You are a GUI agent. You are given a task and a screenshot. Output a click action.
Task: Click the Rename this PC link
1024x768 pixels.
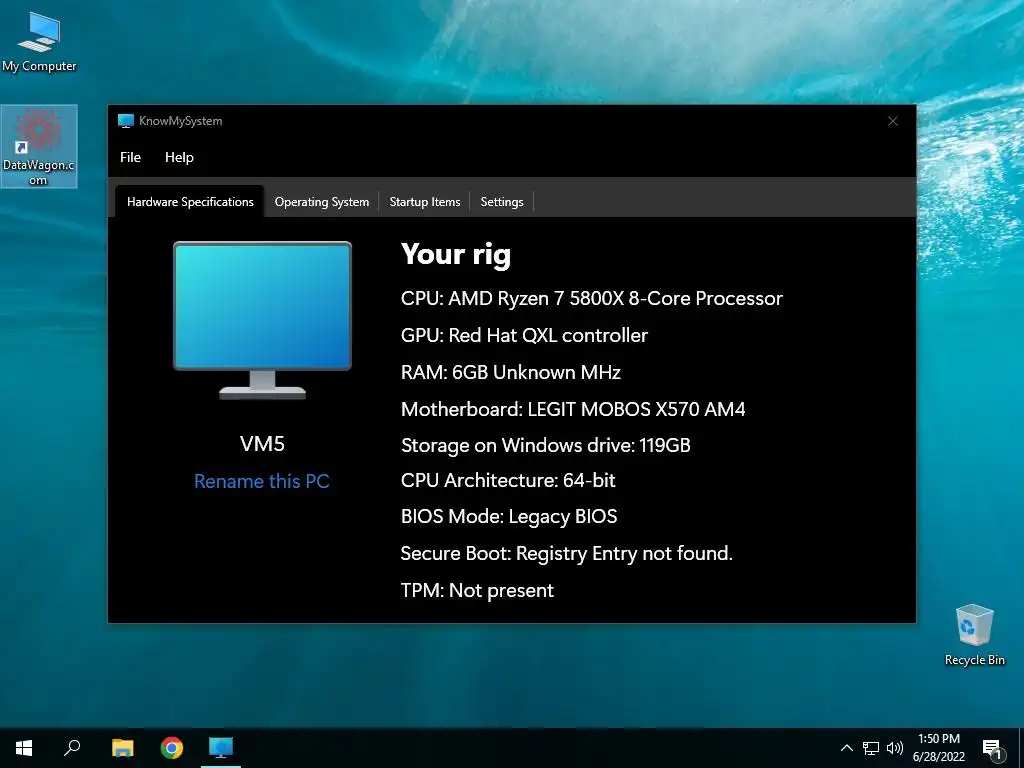(262, 481)
